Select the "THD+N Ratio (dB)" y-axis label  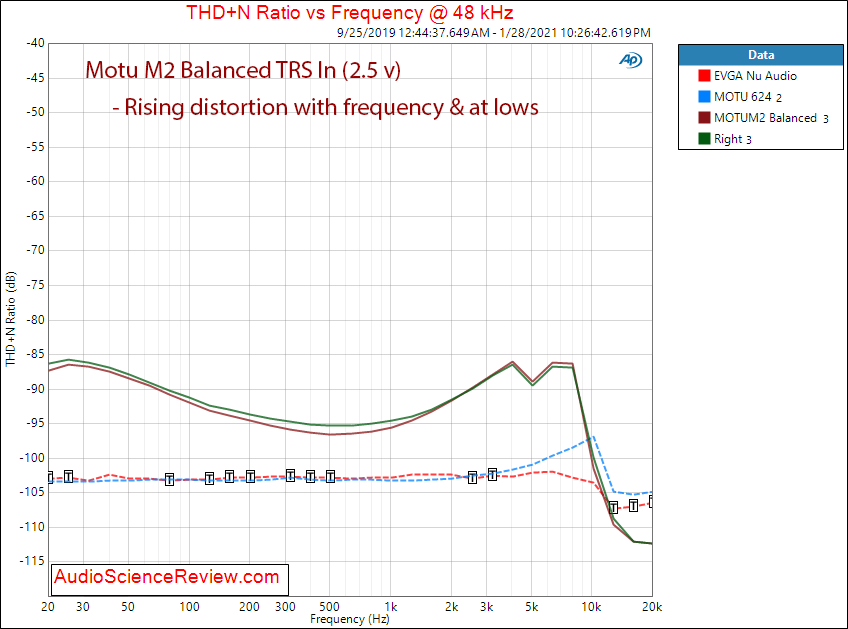[10, 319]
